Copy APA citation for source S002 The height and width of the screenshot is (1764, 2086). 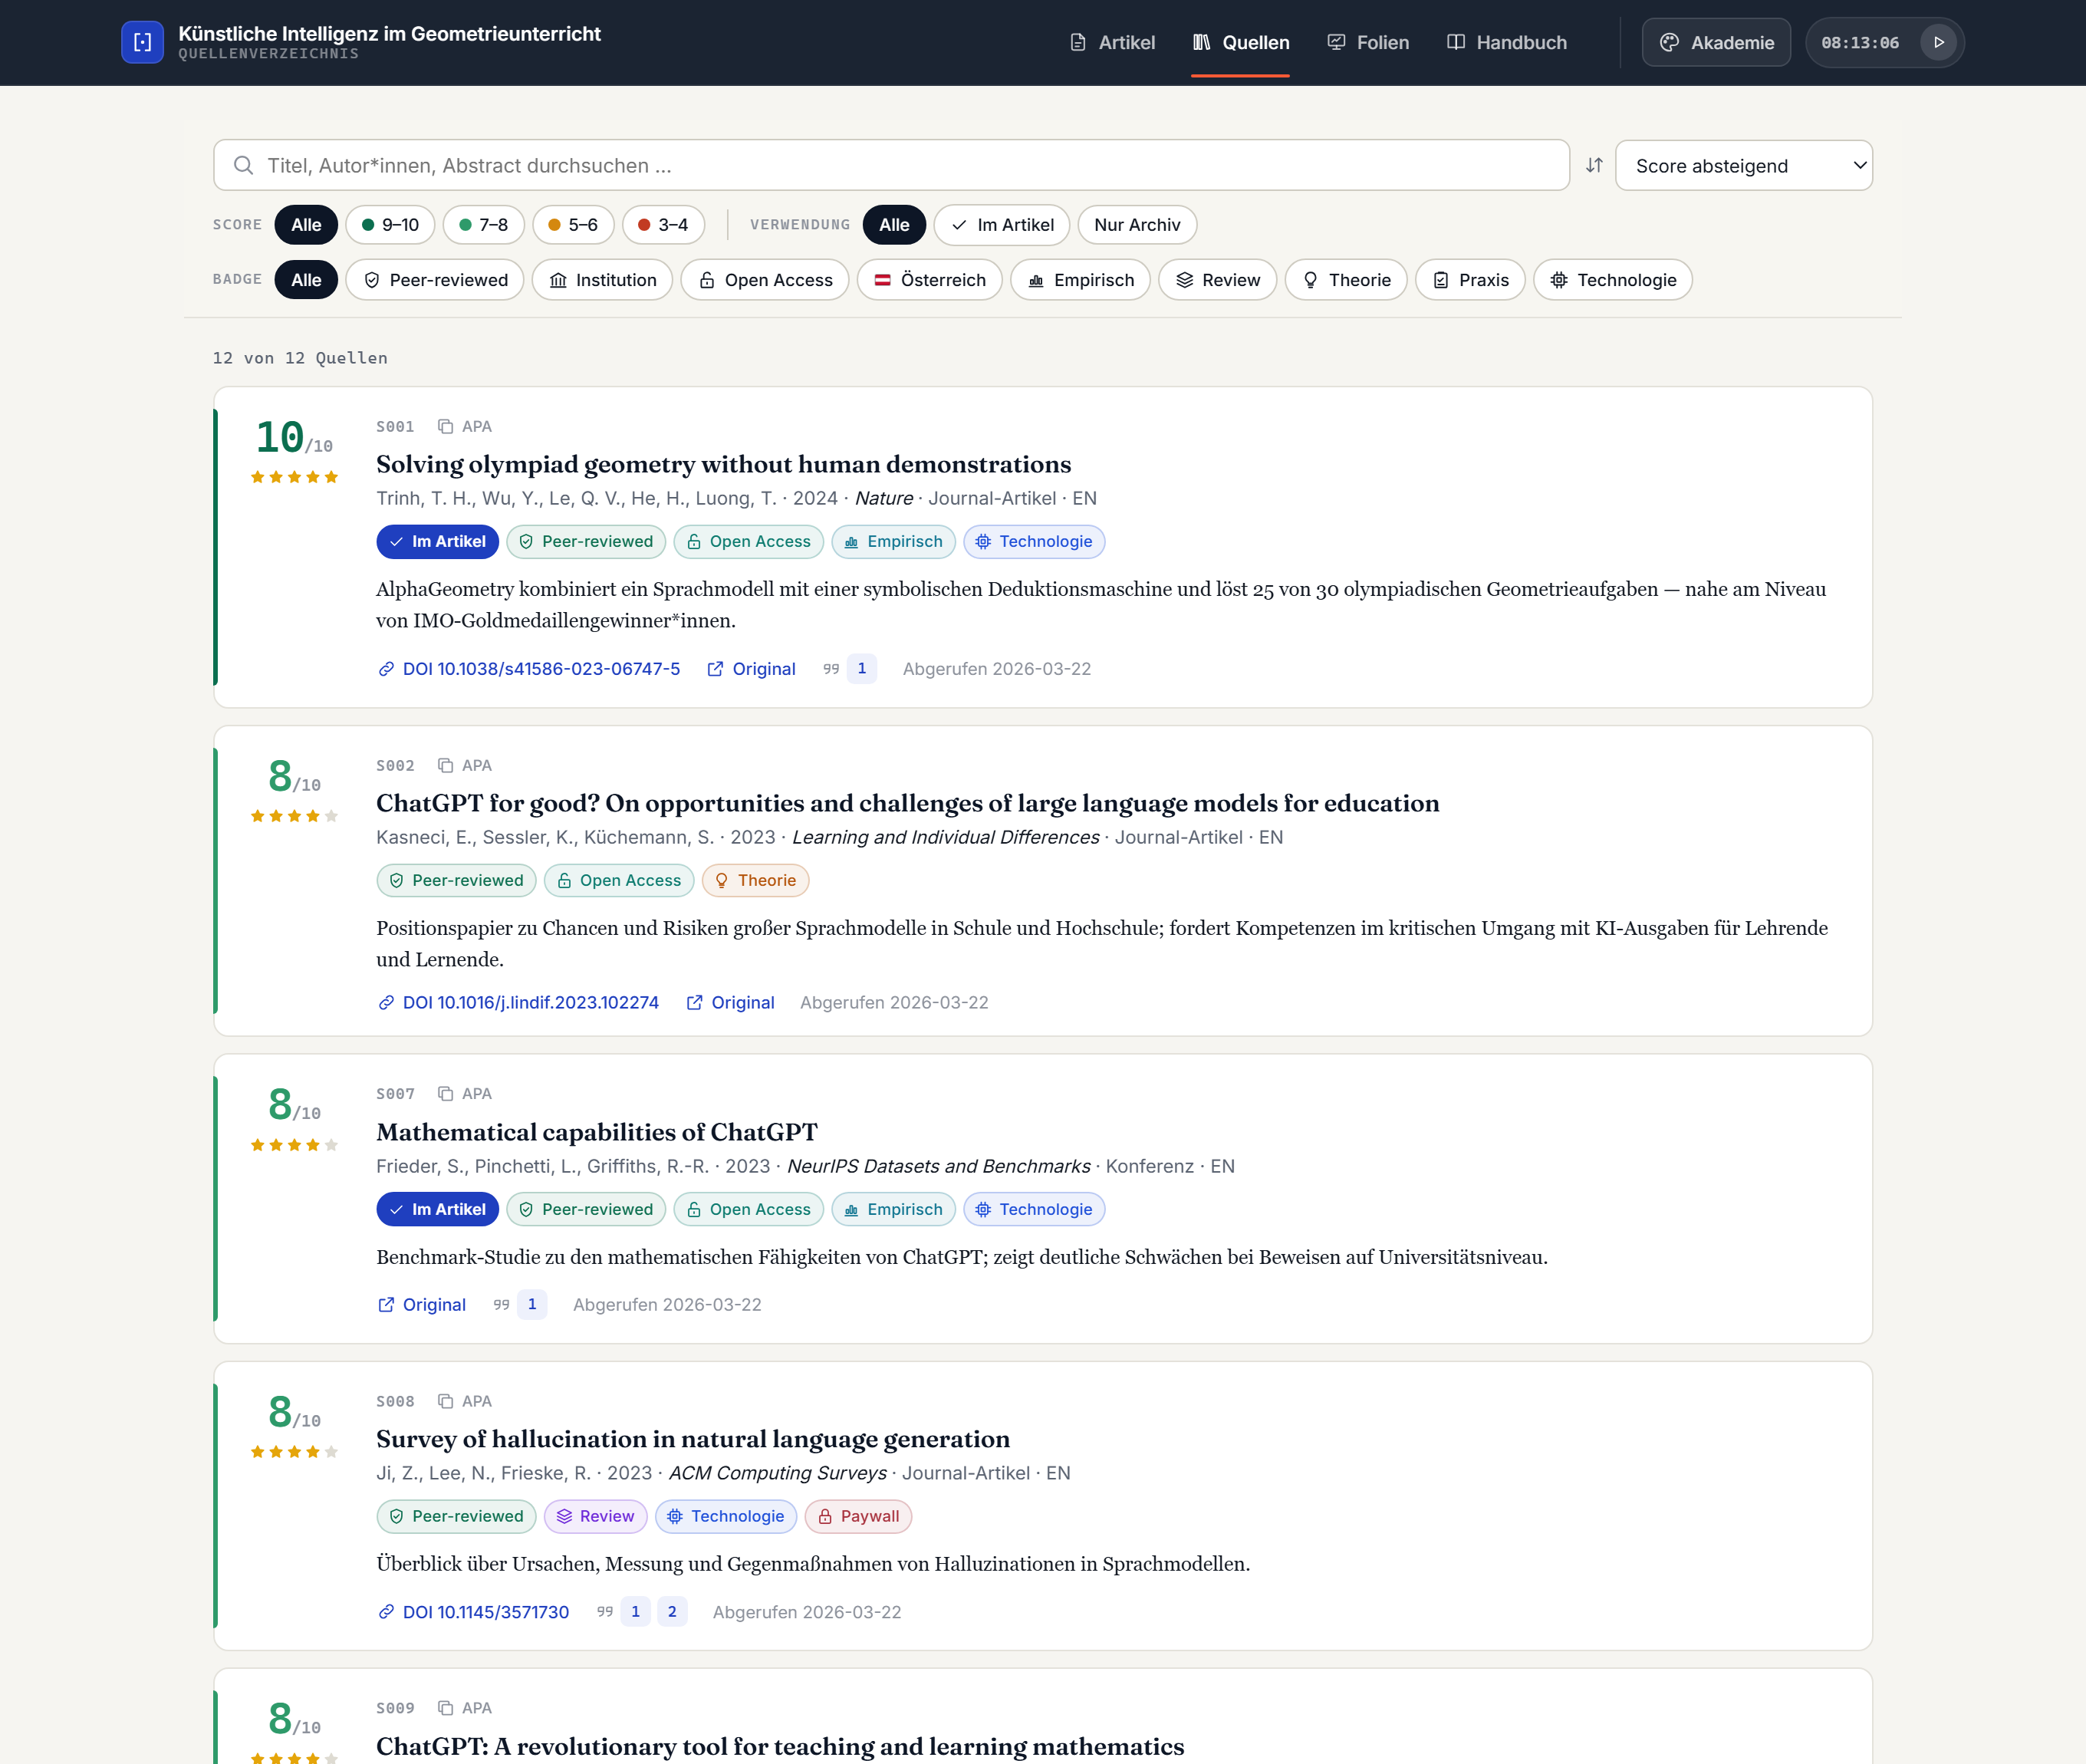tap(465, 765)
